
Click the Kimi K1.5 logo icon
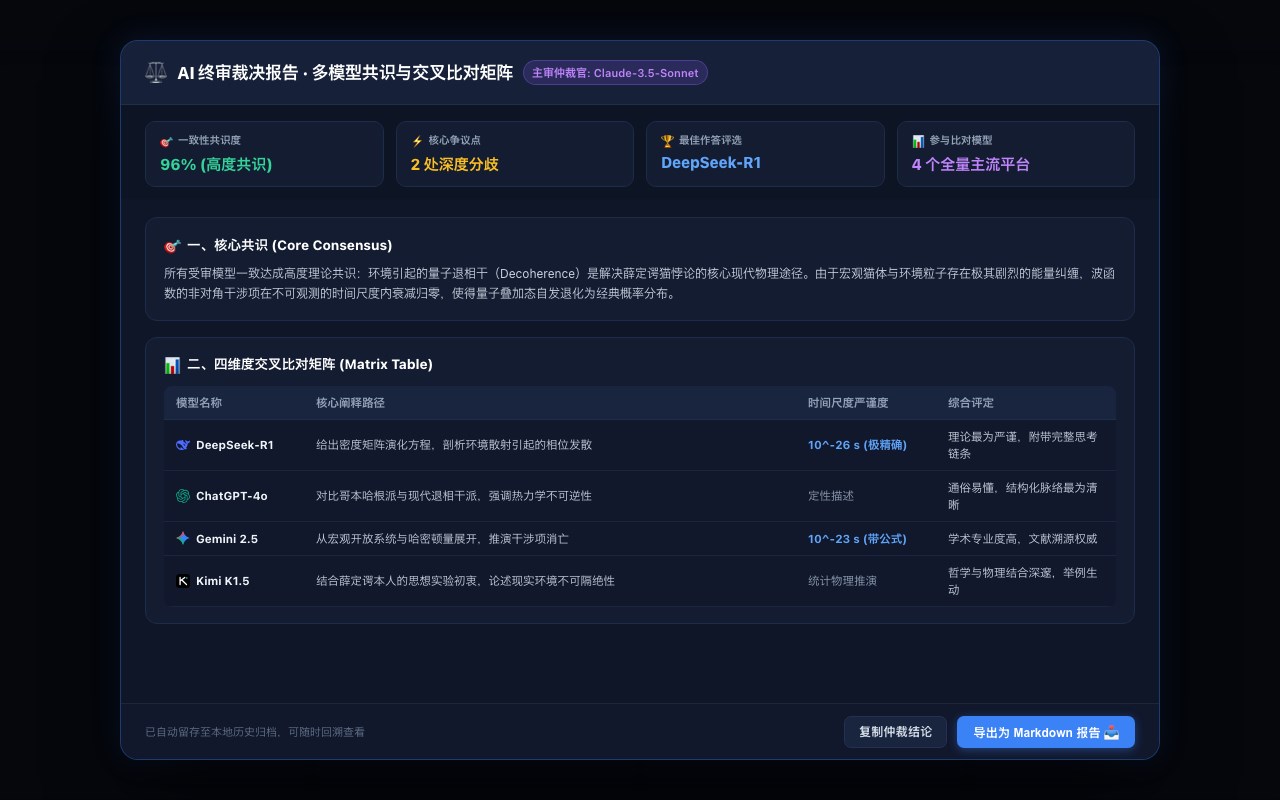tap(183, 581)
